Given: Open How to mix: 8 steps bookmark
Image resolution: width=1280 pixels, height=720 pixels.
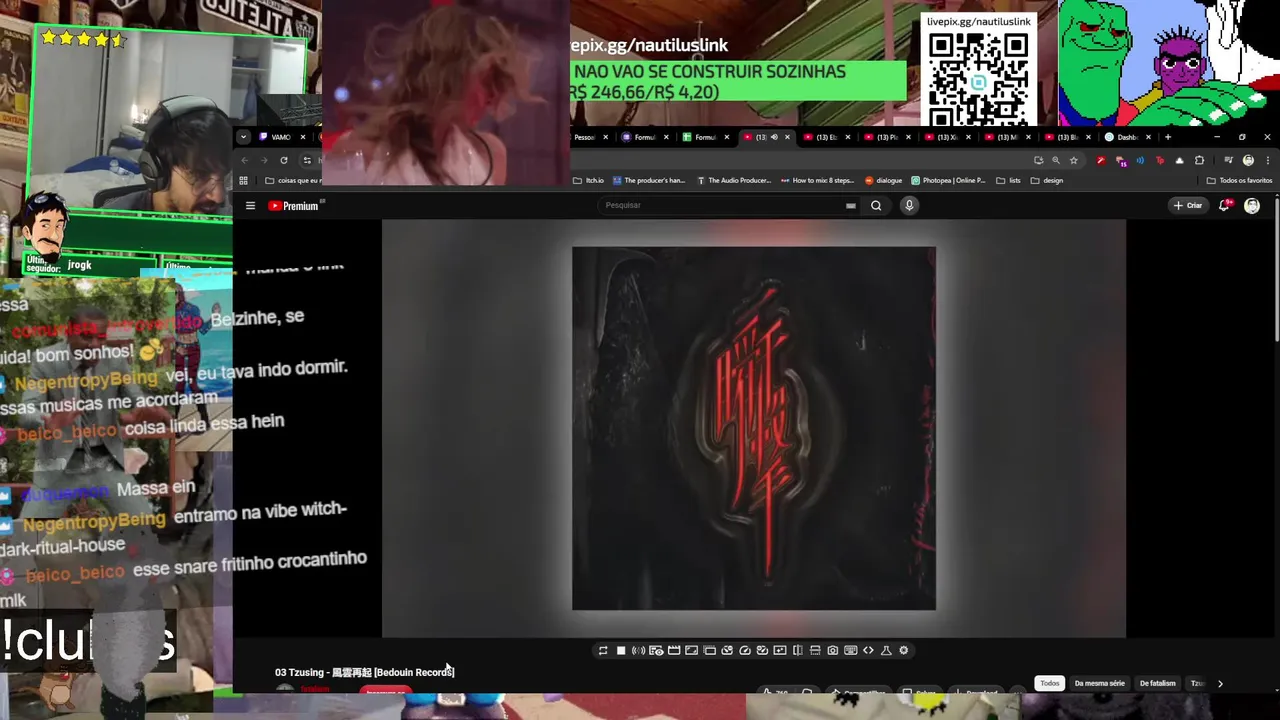Looking at the screenshot, I should [817, 181].
